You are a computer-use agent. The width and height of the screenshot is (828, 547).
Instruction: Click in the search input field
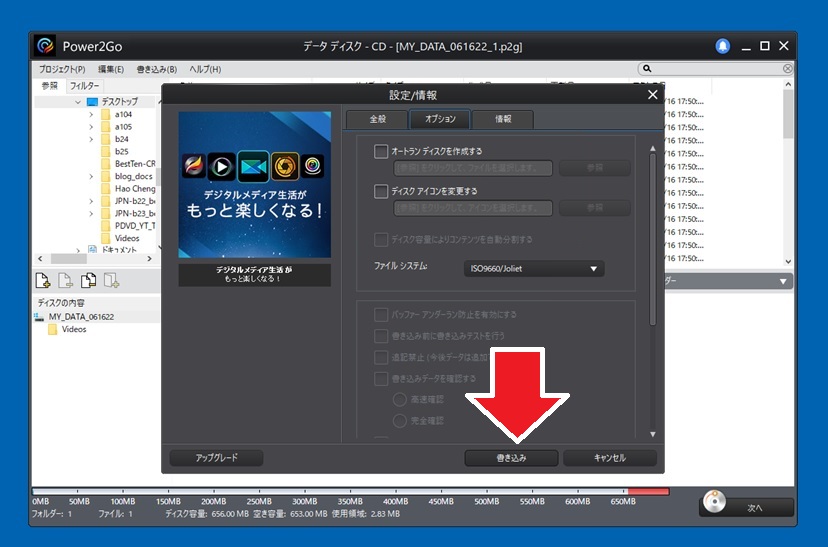[717, 69]
